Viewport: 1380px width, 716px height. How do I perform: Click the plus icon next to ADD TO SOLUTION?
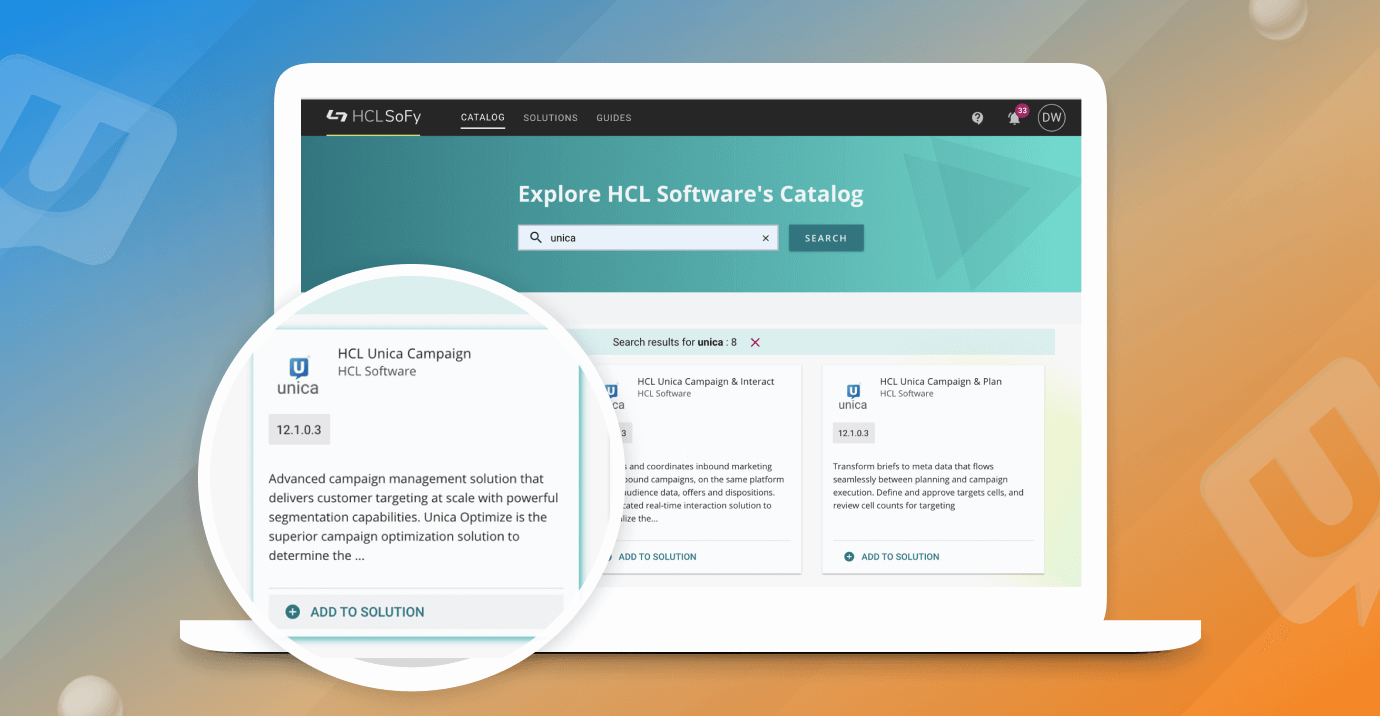click(291, 611)
